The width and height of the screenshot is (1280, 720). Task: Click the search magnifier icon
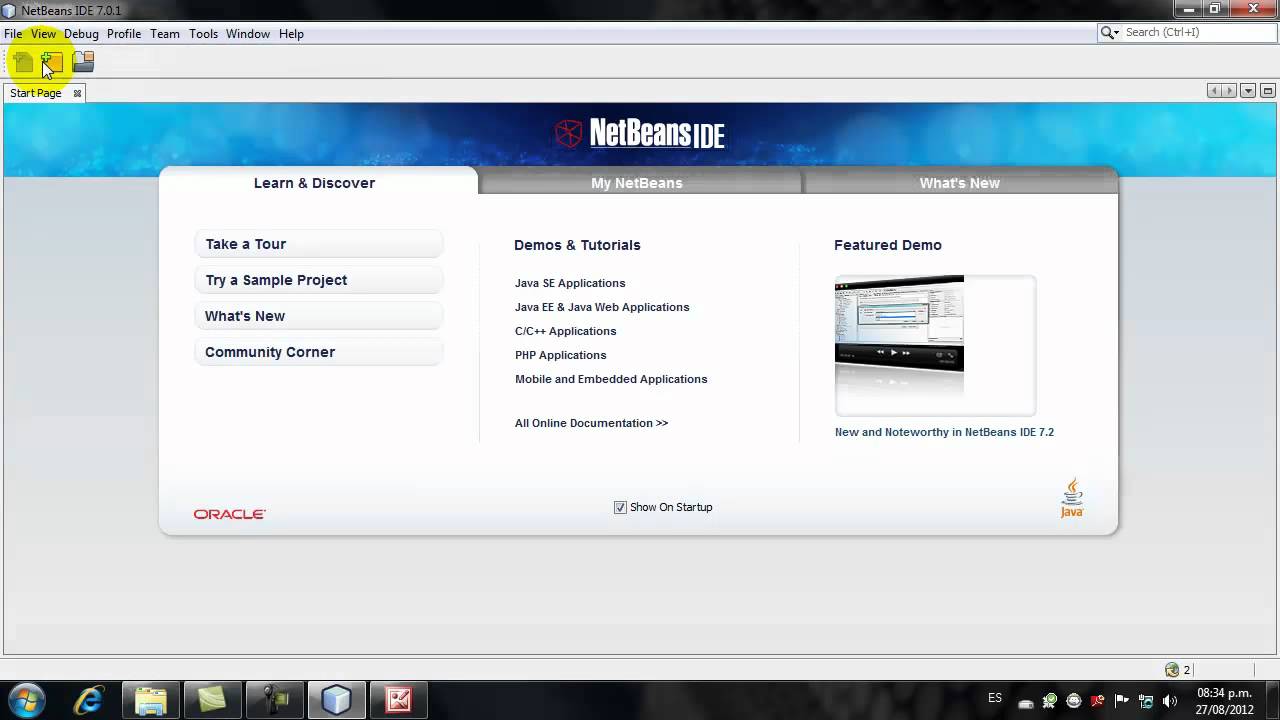1108,33
